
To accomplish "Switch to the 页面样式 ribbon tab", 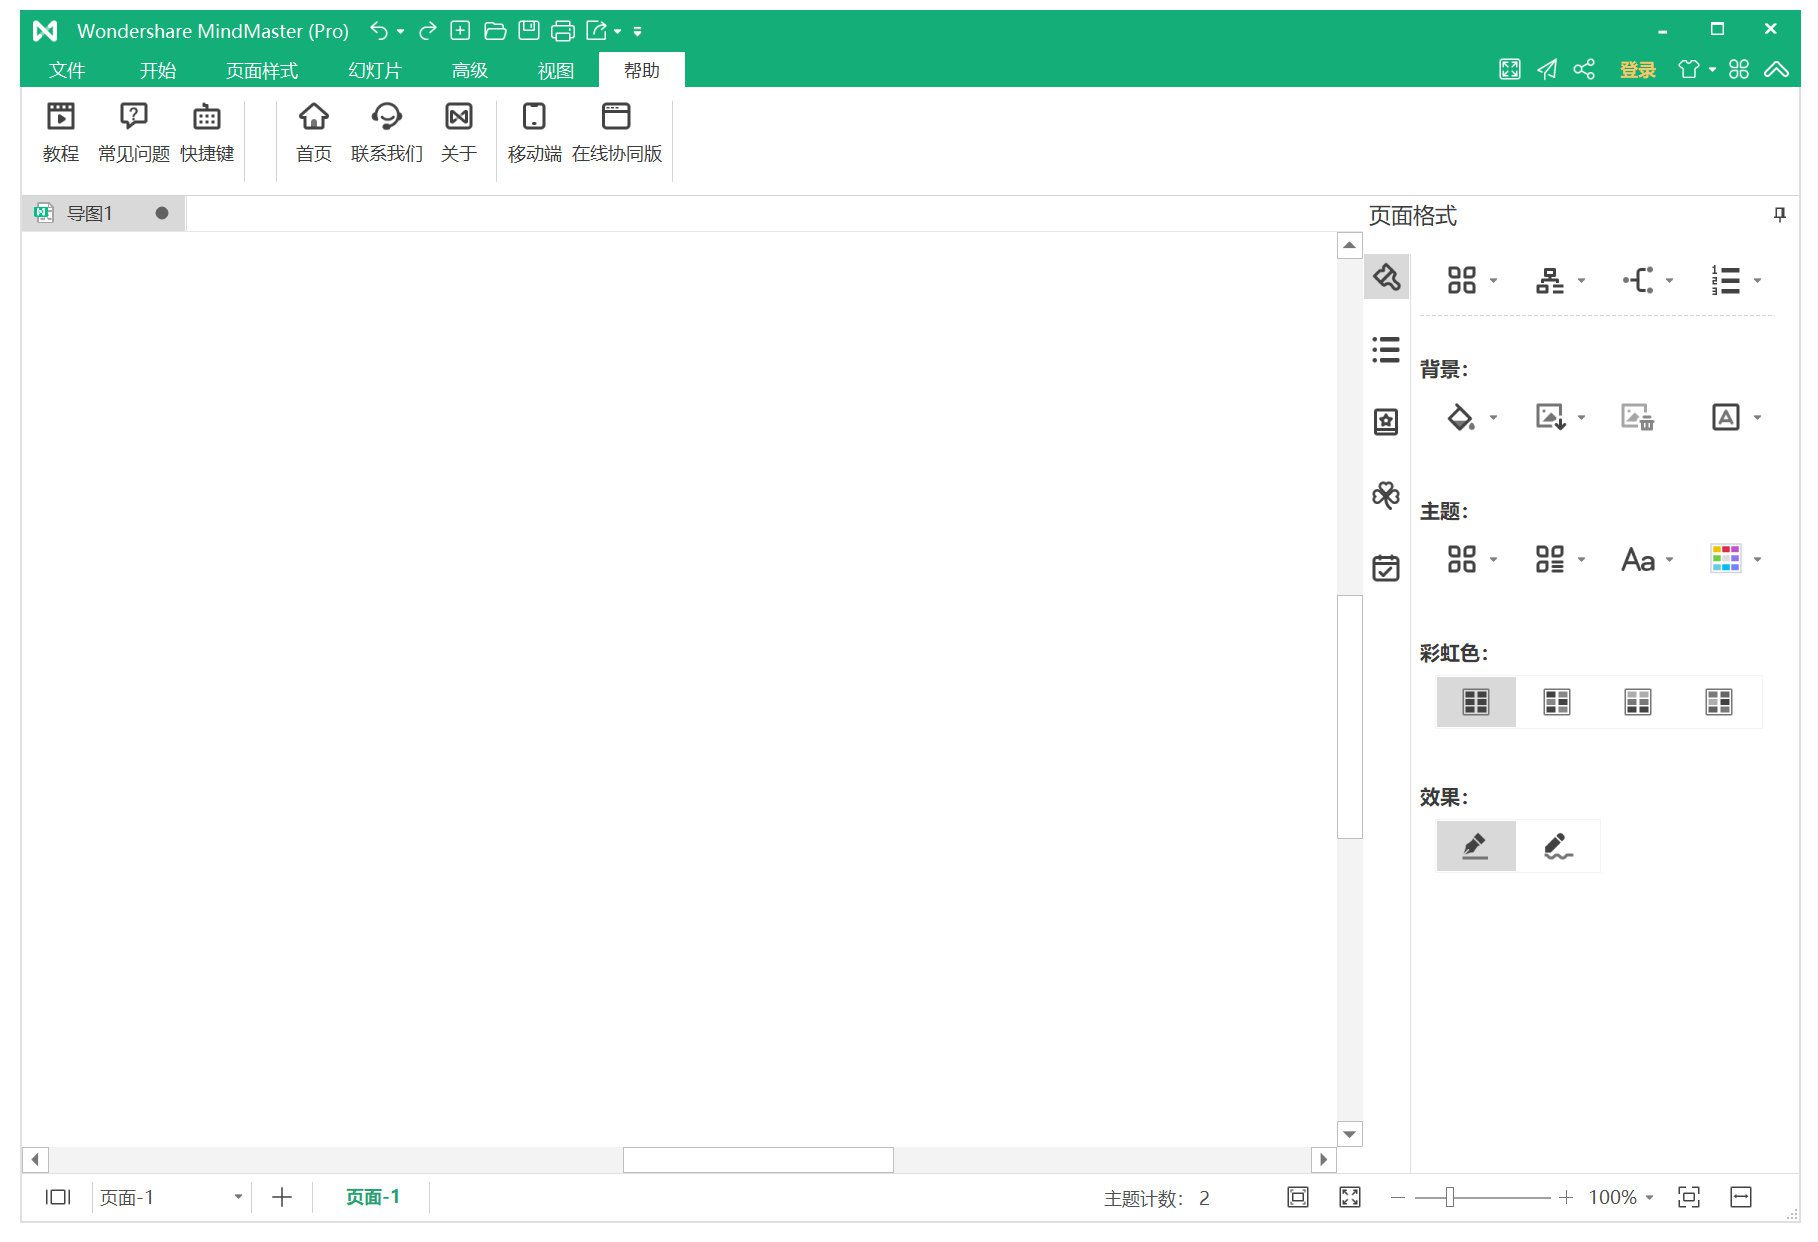I will click(262, 70).
